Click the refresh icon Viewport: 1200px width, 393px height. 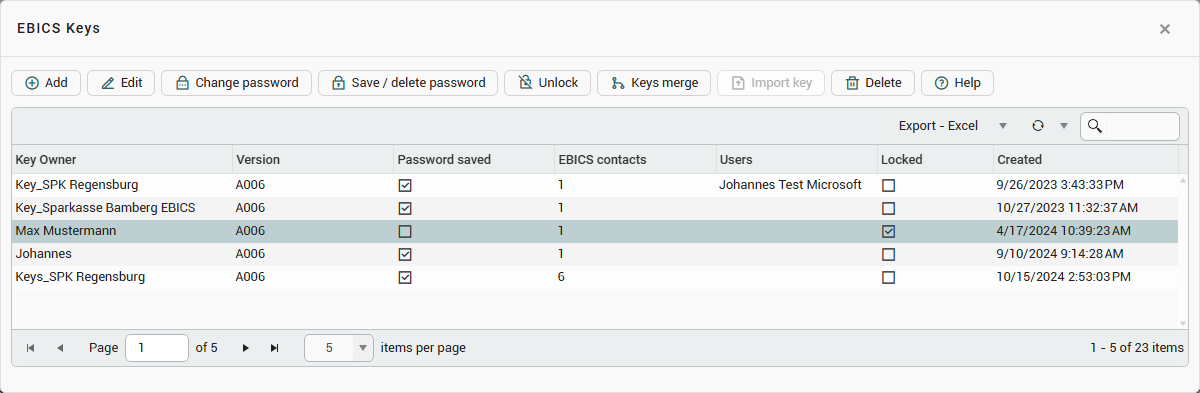[1038, 126]
